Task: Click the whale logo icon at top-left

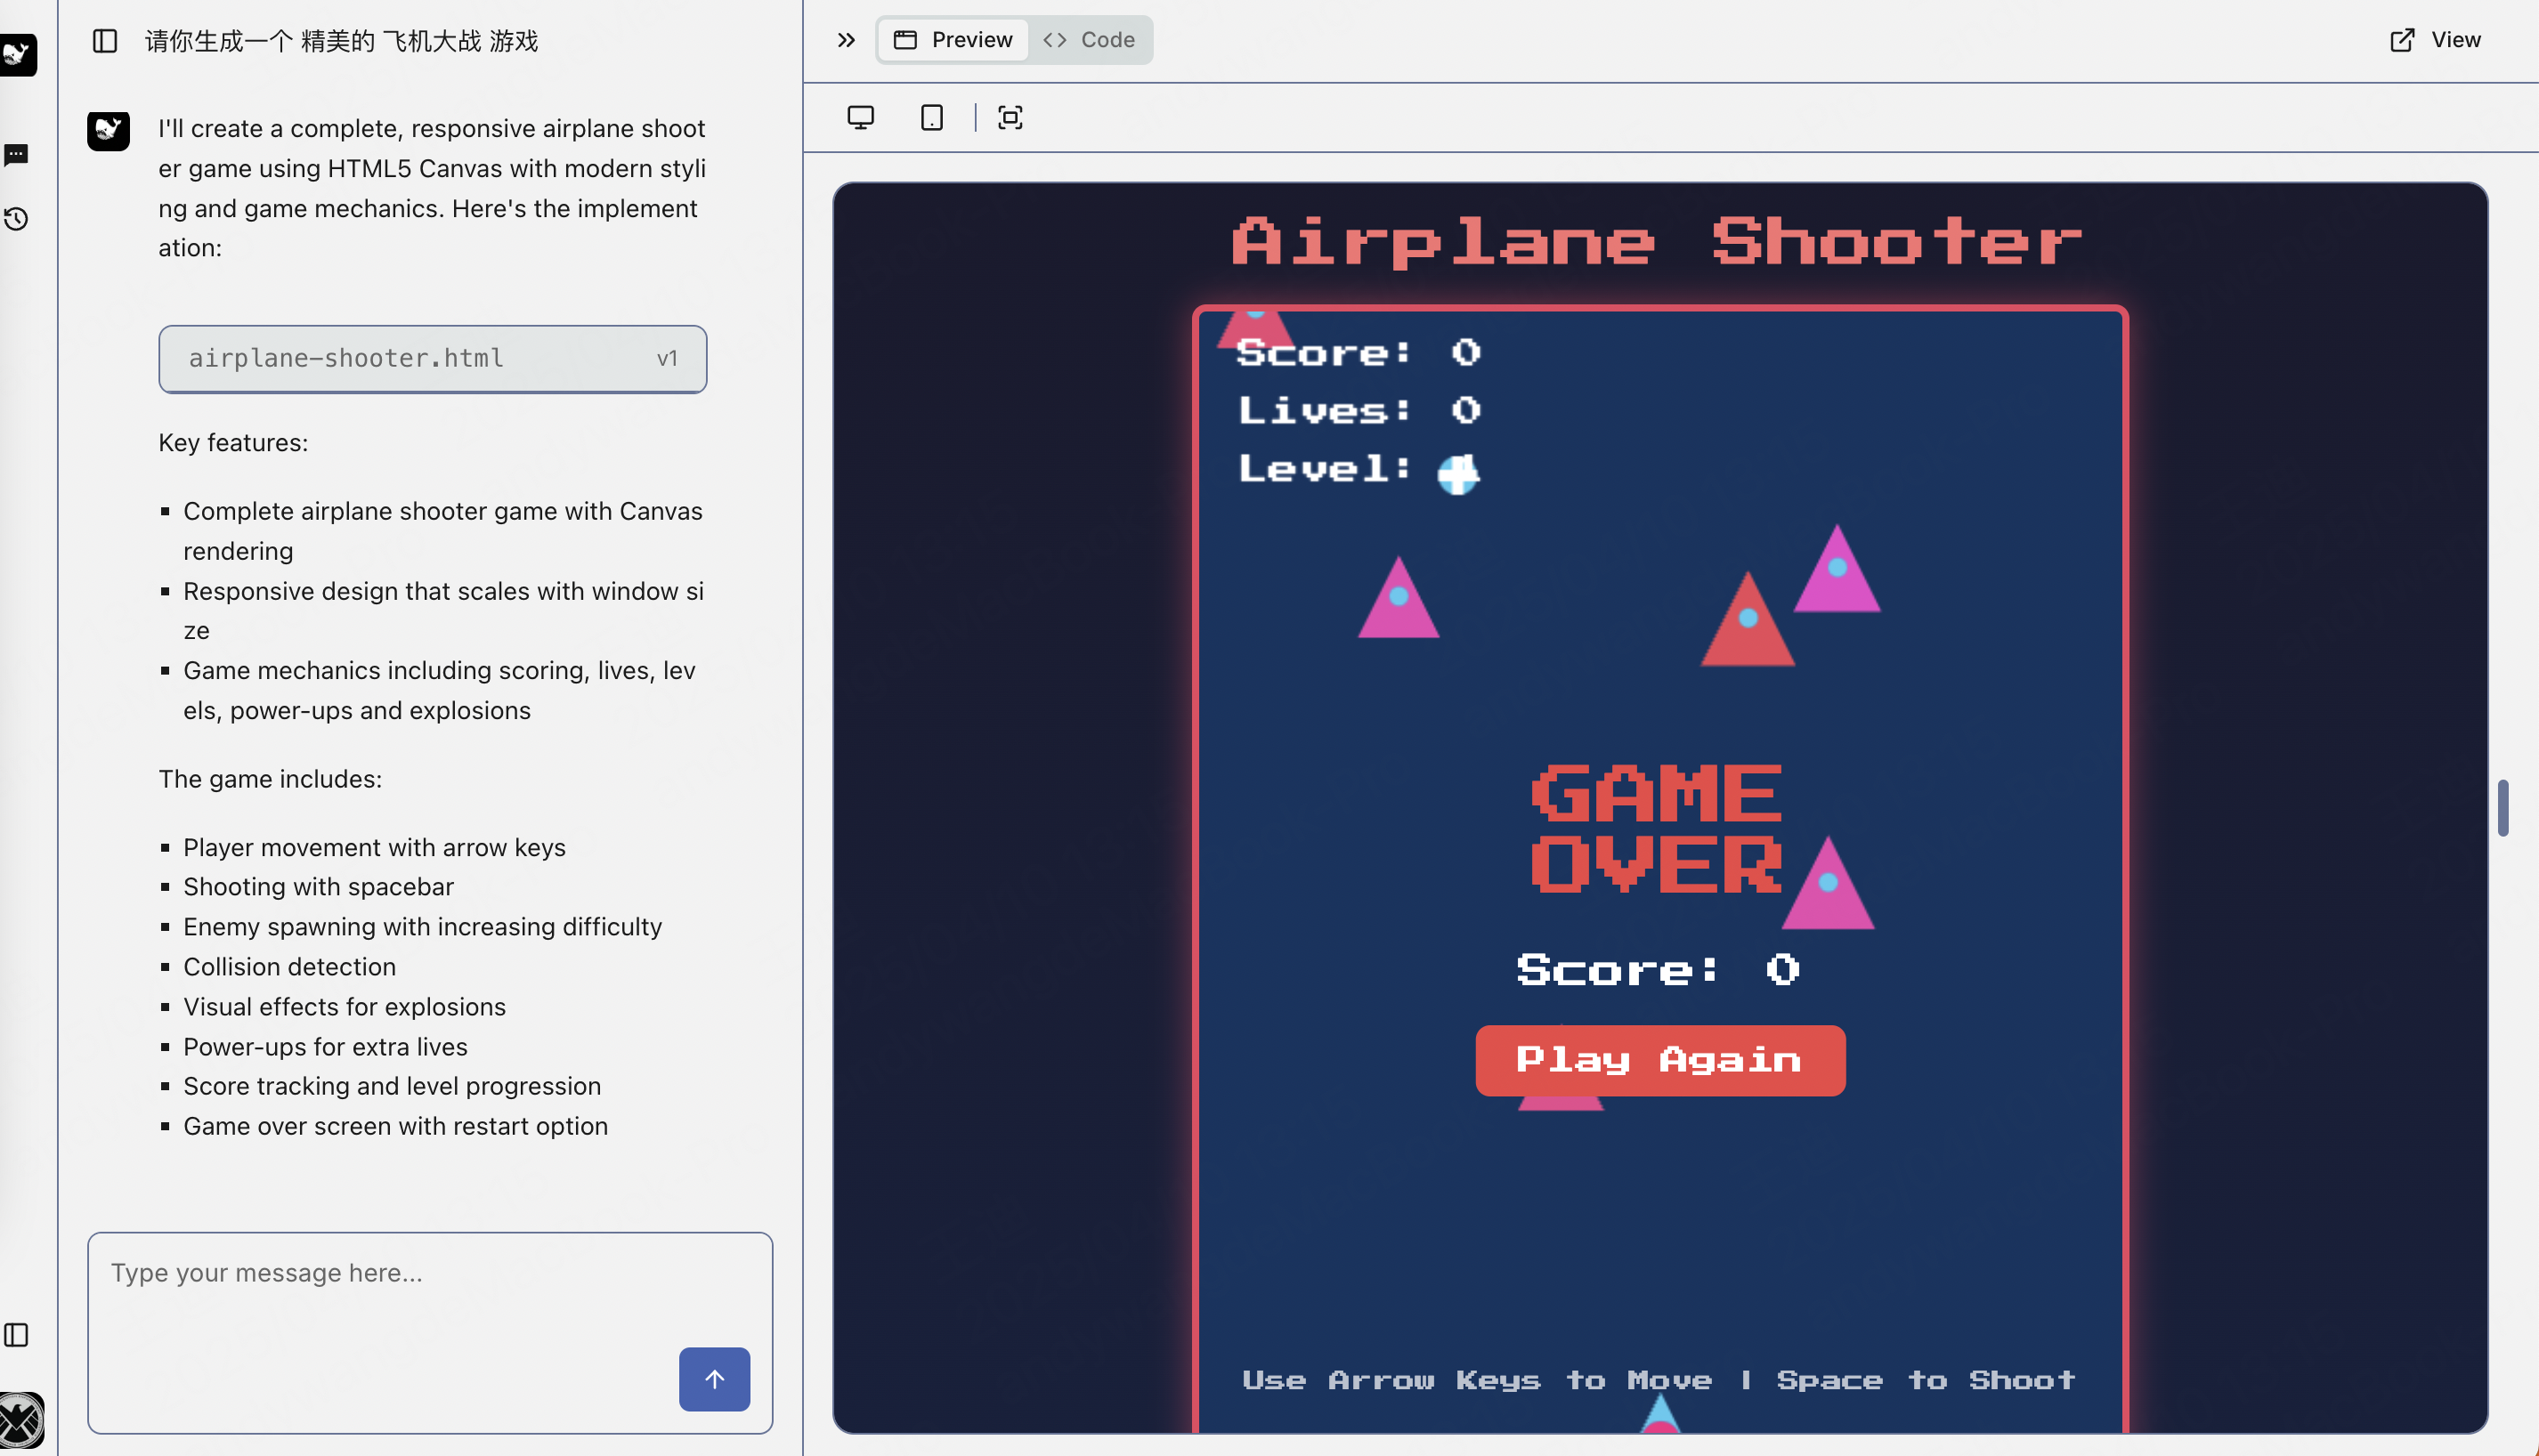Action: coord(17,54)
